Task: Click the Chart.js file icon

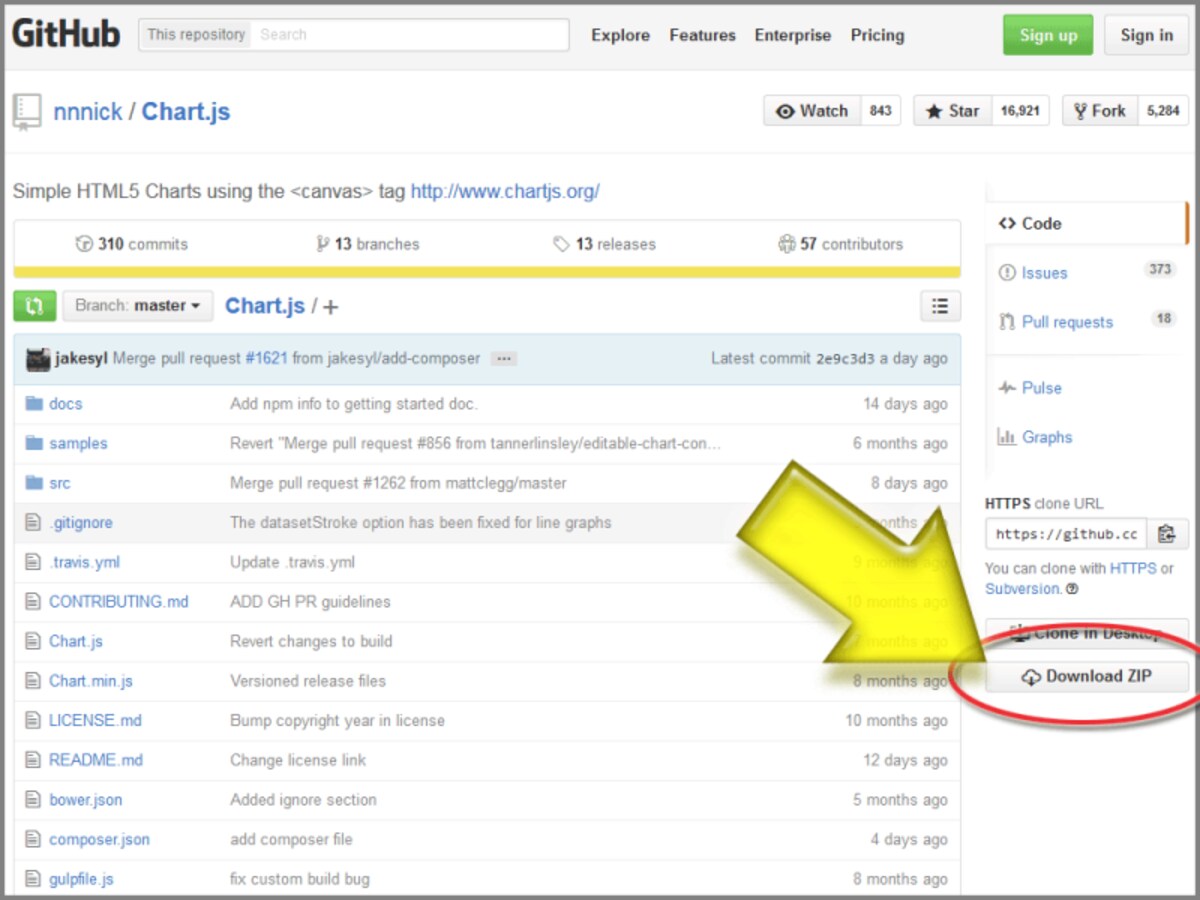Action: point(33,641)
